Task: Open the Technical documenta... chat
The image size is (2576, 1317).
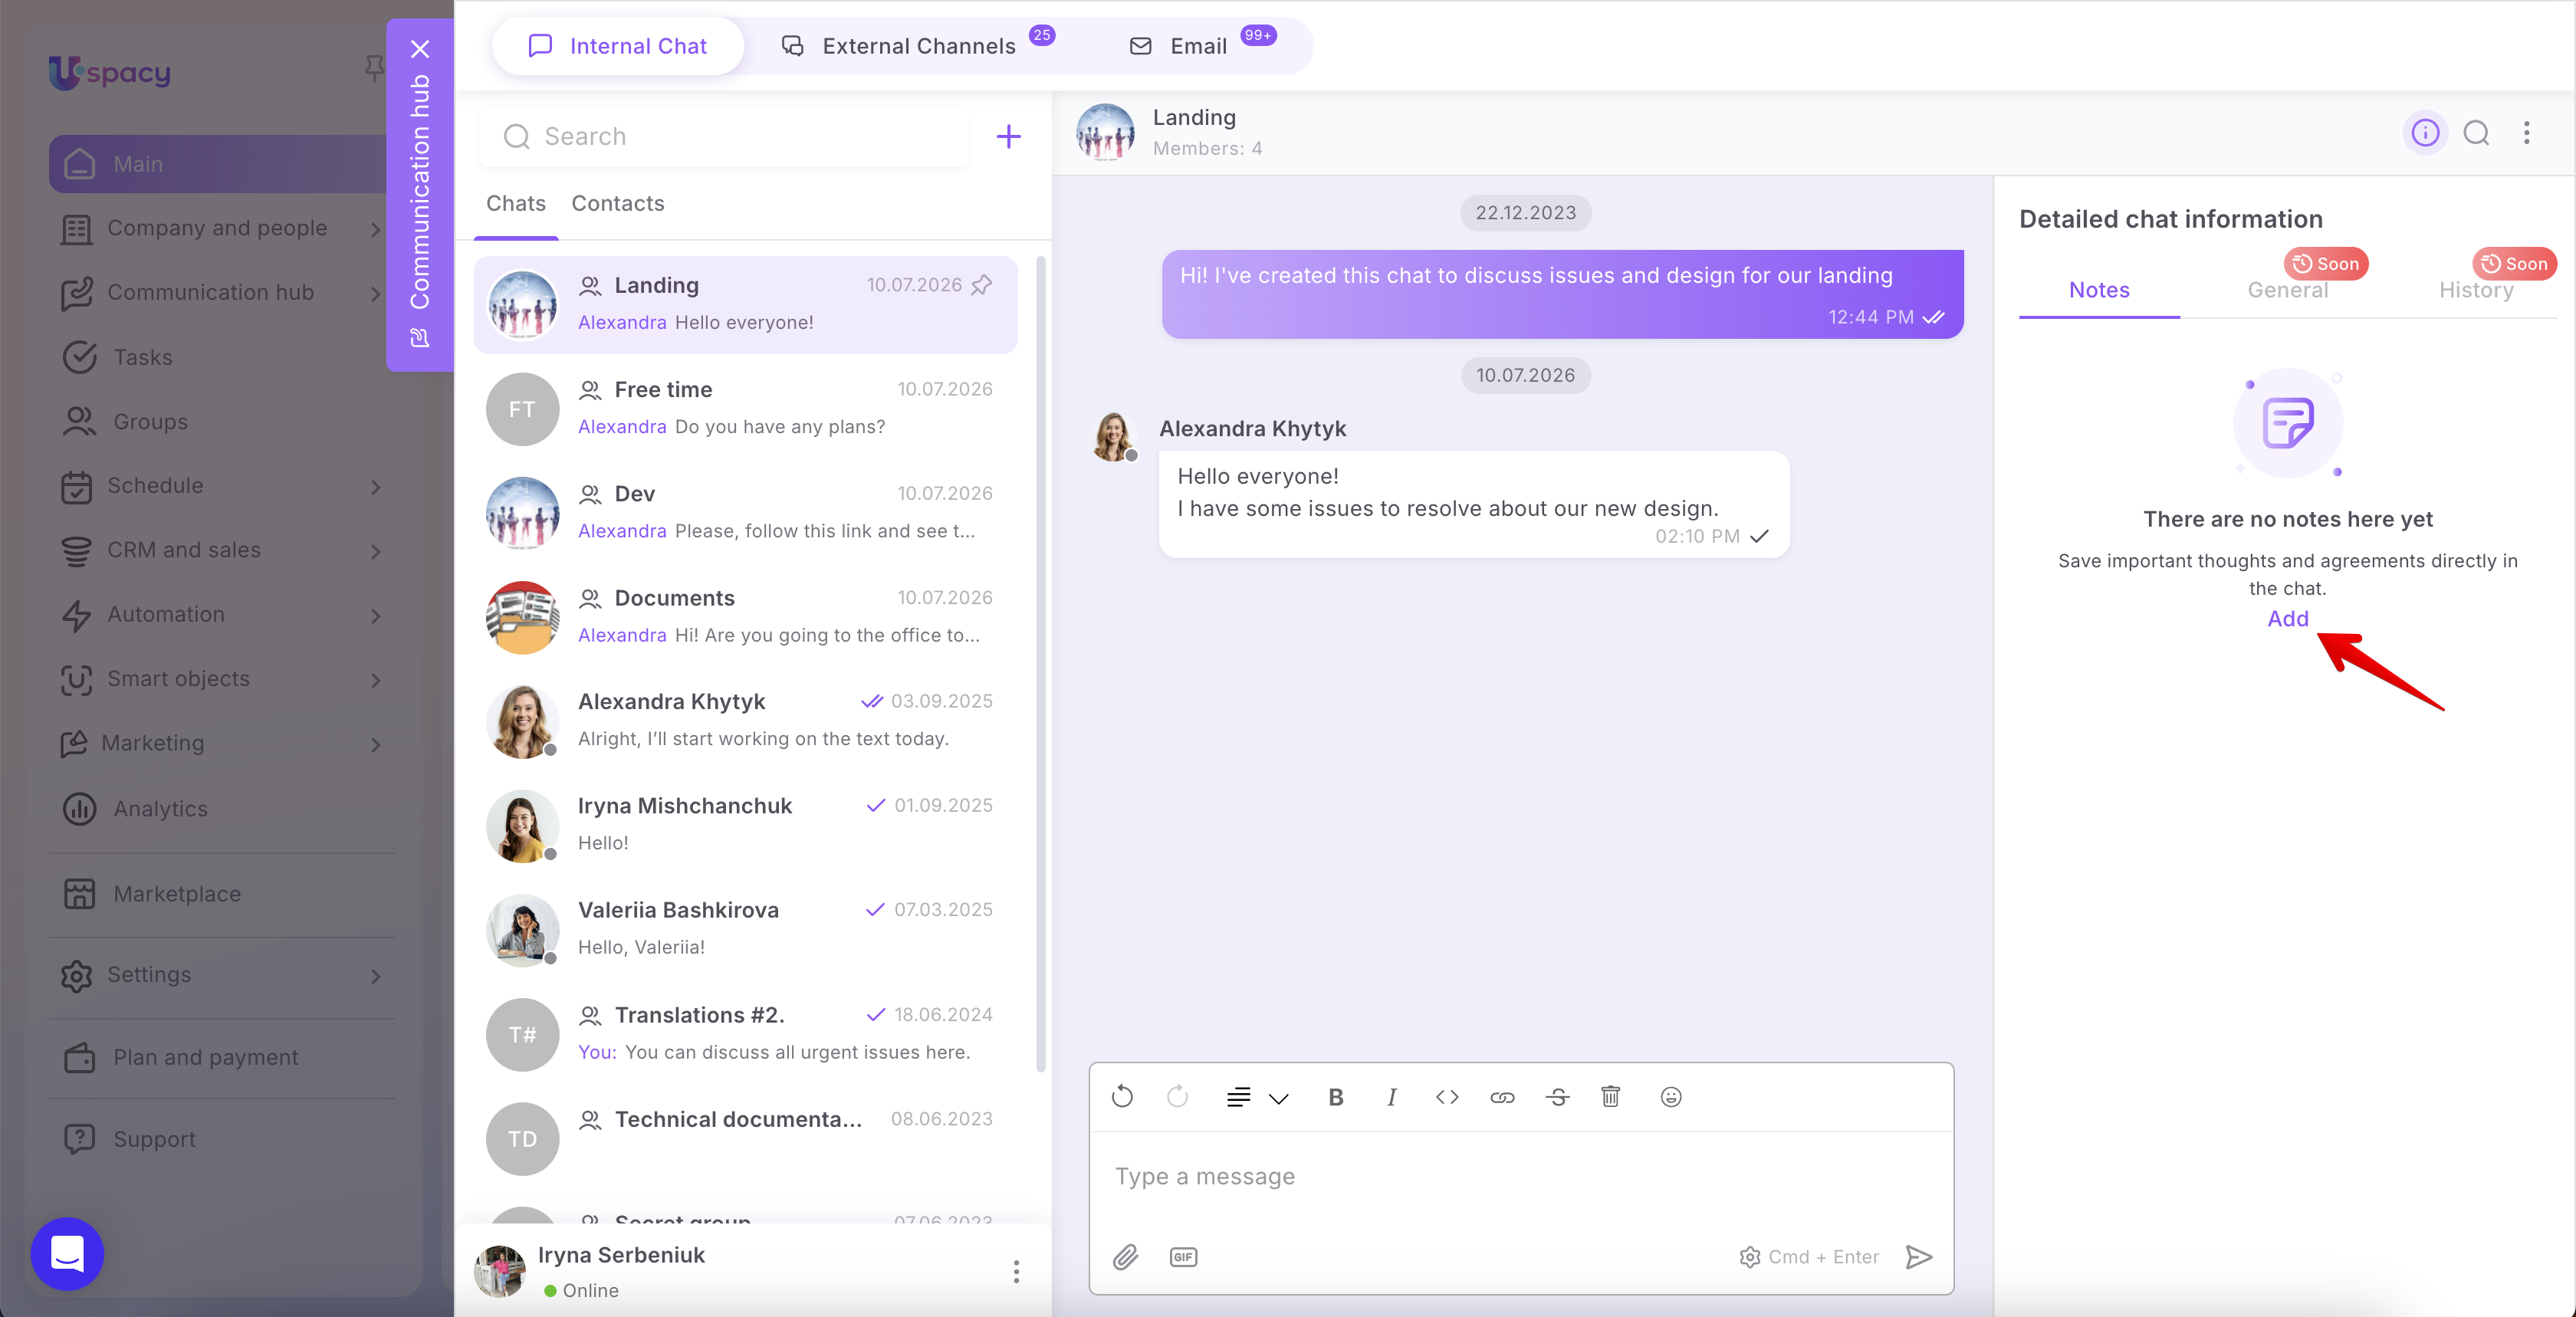Action: 745,1138
